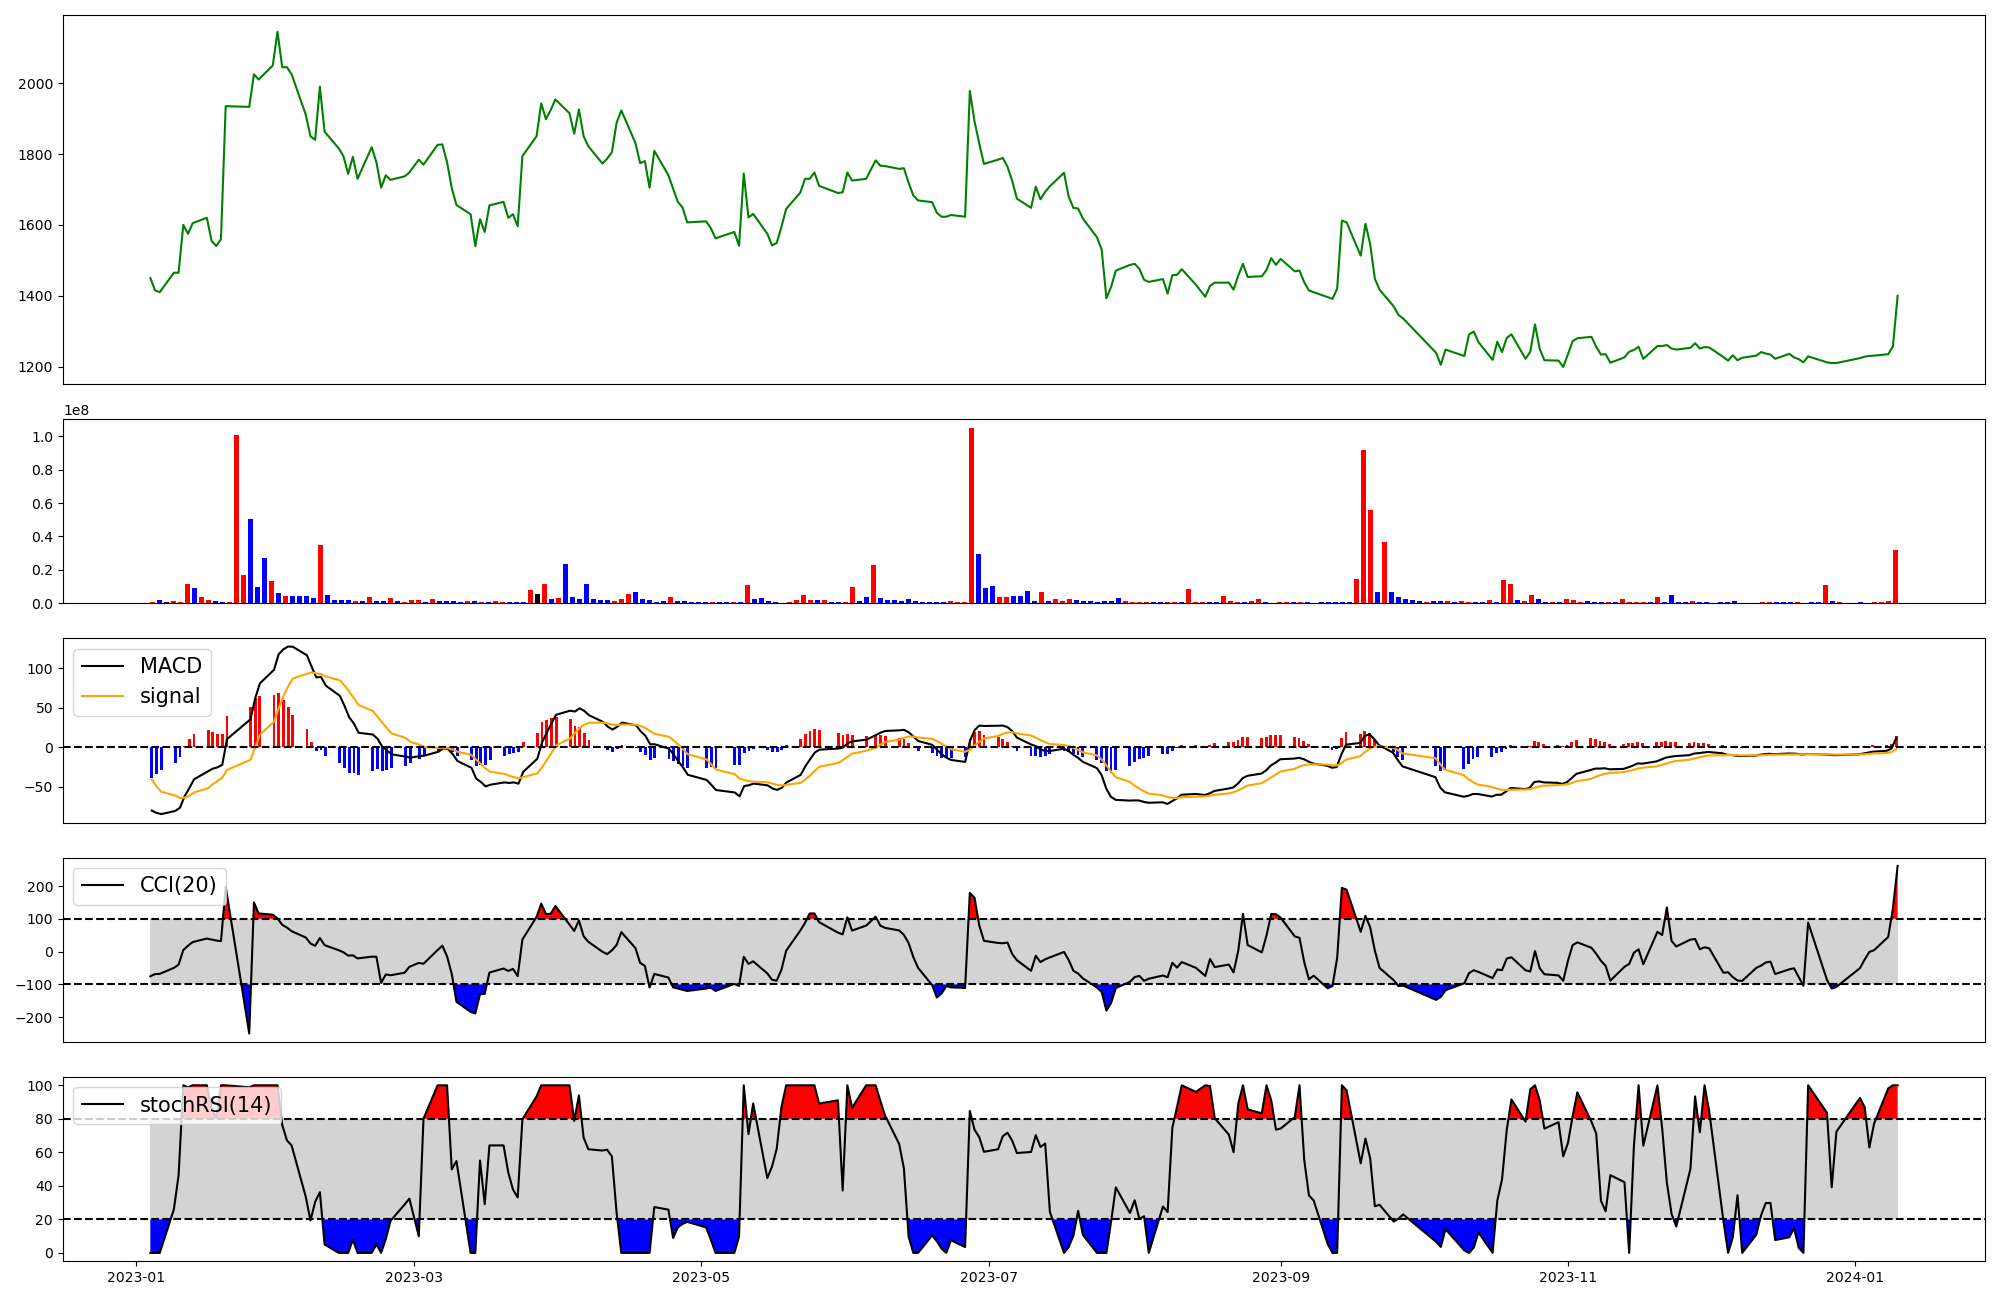Select the 2023-11 x-axis date label

click(1568, 1277)
